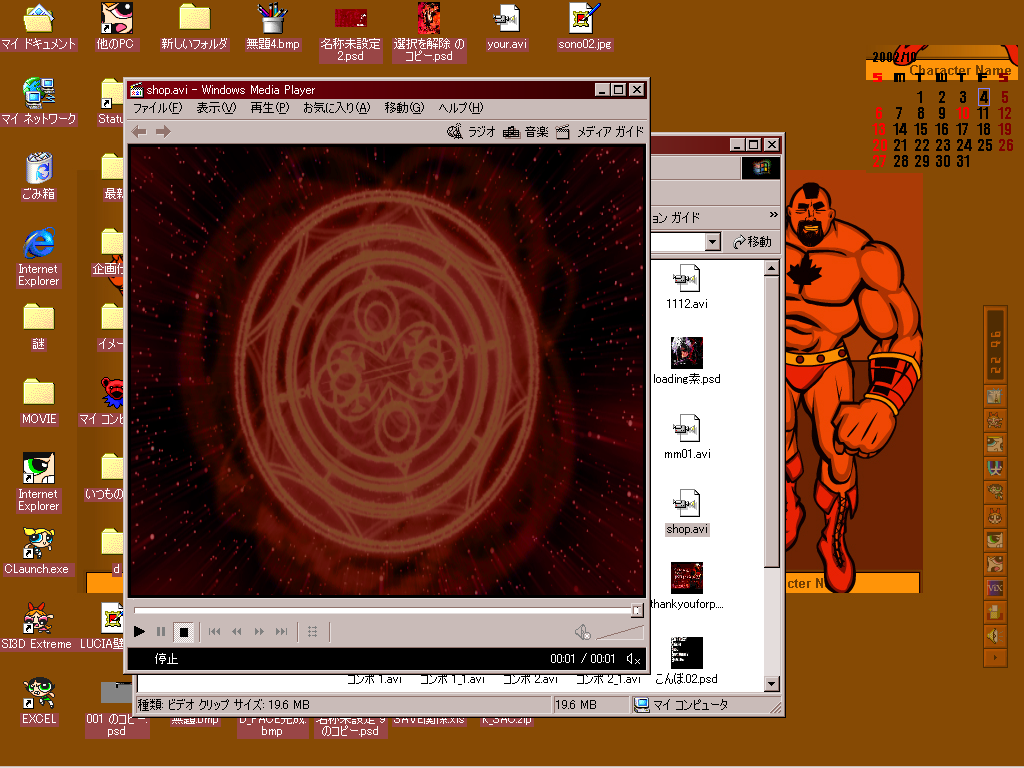1024x768 pixels.
Task: Select the sono02.jpg desktop file
Action: tap(584, 27)
